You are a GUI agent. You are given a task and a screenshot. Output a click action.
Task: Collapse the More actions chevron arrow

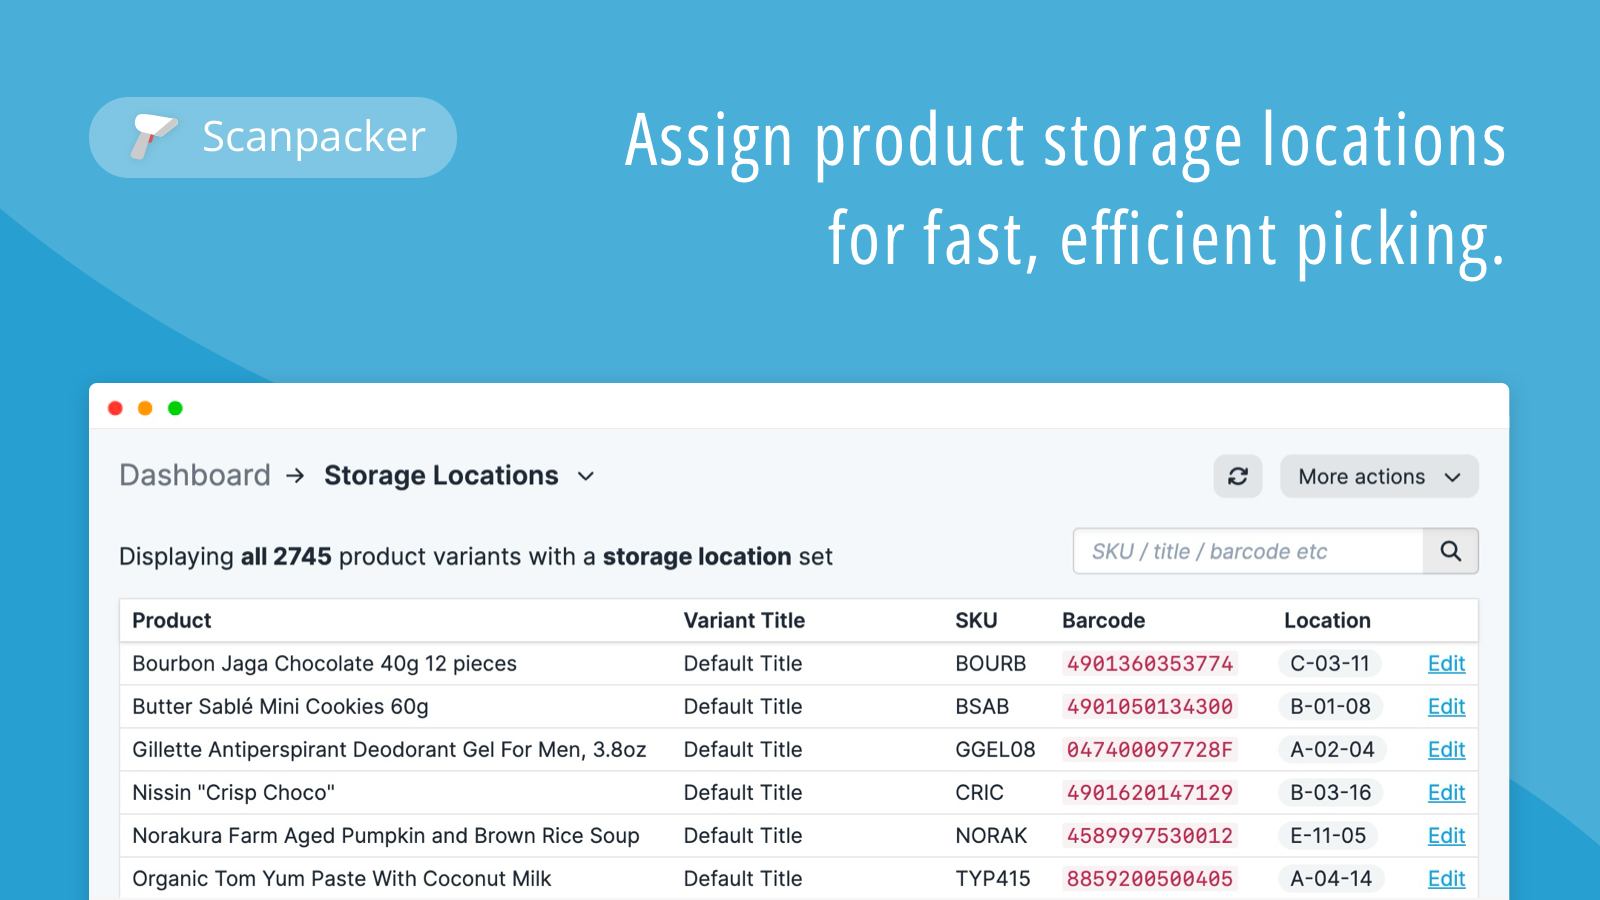(x=1453, y=477)
